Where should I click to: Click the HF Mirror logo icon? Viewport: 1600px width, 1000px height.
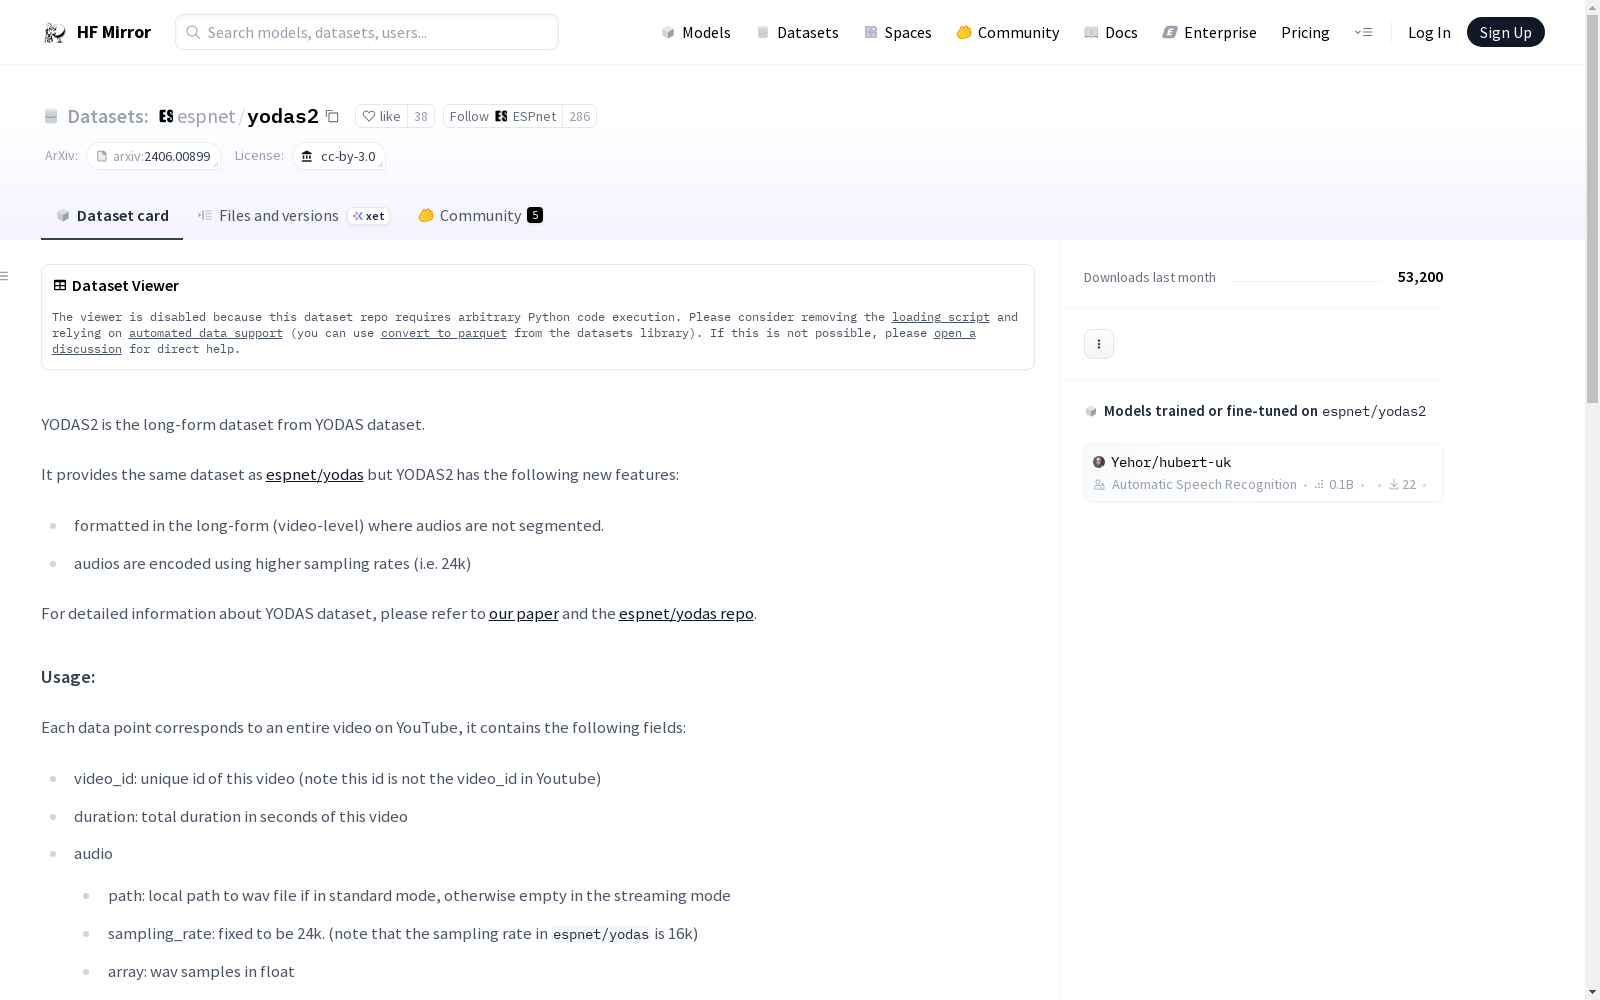55,33
